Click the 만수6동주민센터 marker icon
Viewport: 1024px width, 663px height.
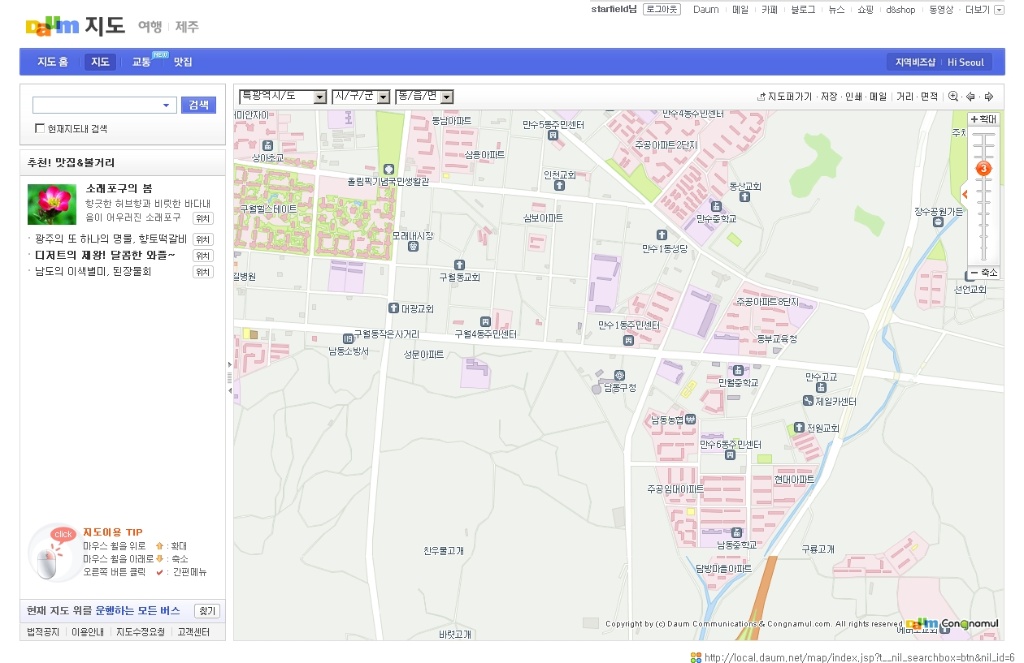tap(730, 455)
